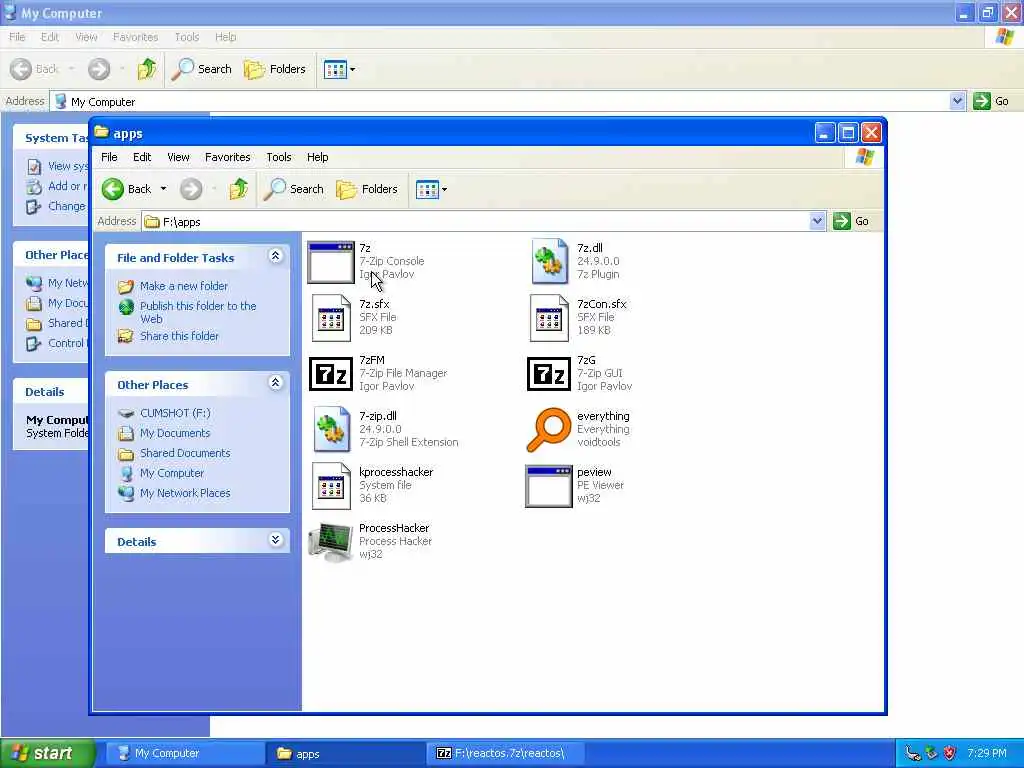Switch to apps taskbar button
Image resolution: width=1024 pixels, height=768 pixels.
(345, 754)
